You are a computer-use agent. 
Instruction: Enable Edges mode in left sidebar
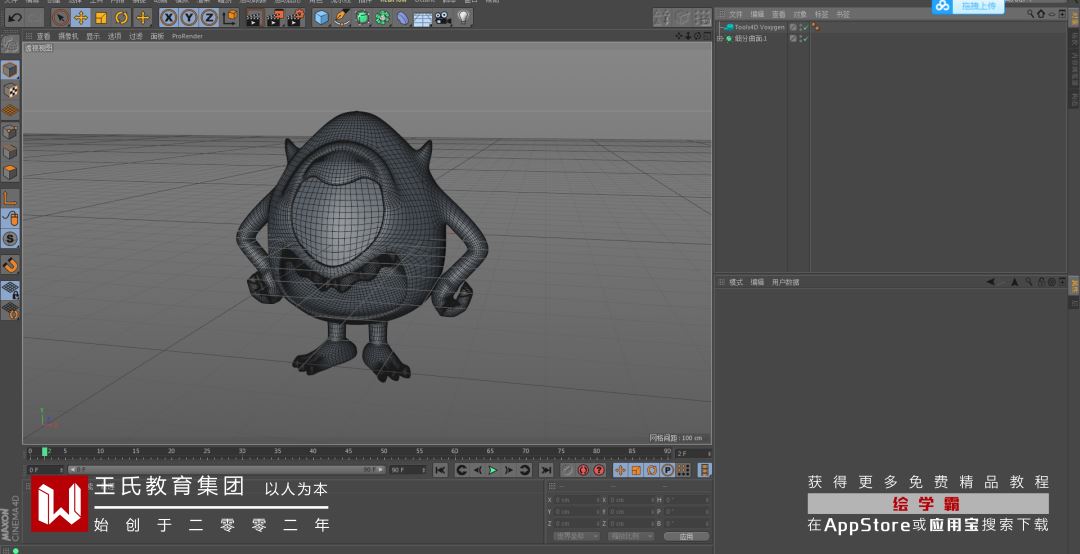pos(10,152)
